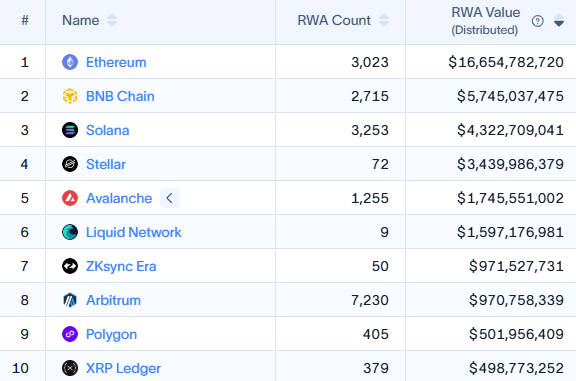Click the XRP Ledger logo icon
This screenshot has height=381, width=576.
(x=70, y=368)
